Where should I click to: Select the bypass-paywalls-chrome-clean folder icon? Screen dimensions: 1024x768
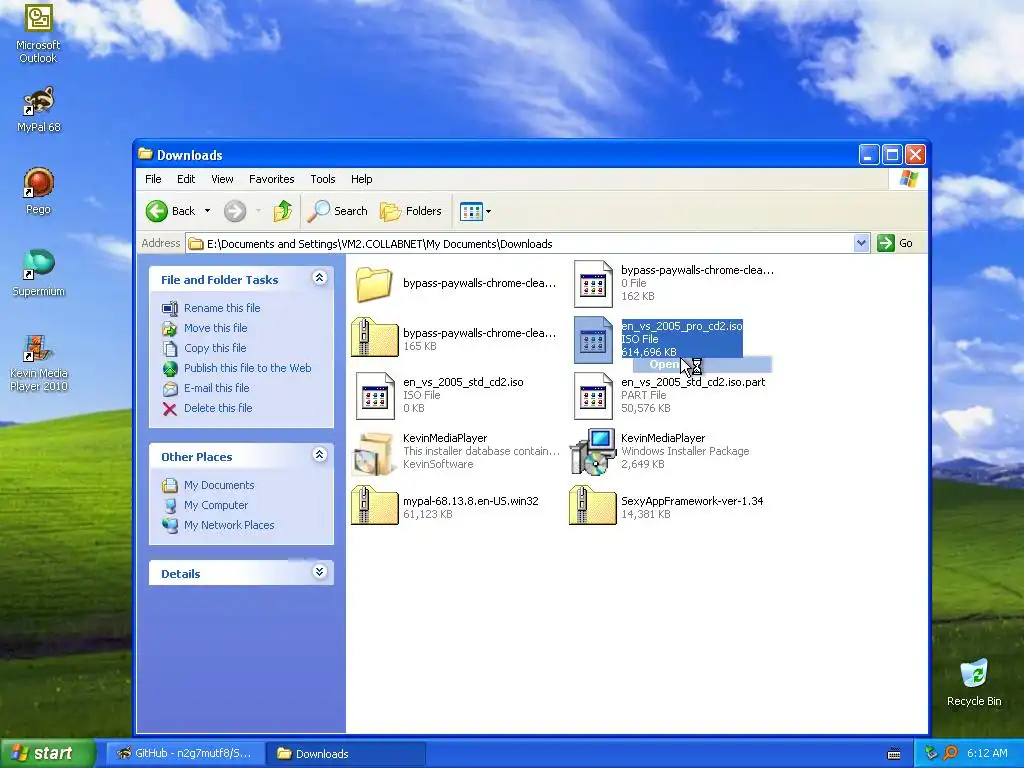point(374,283)
